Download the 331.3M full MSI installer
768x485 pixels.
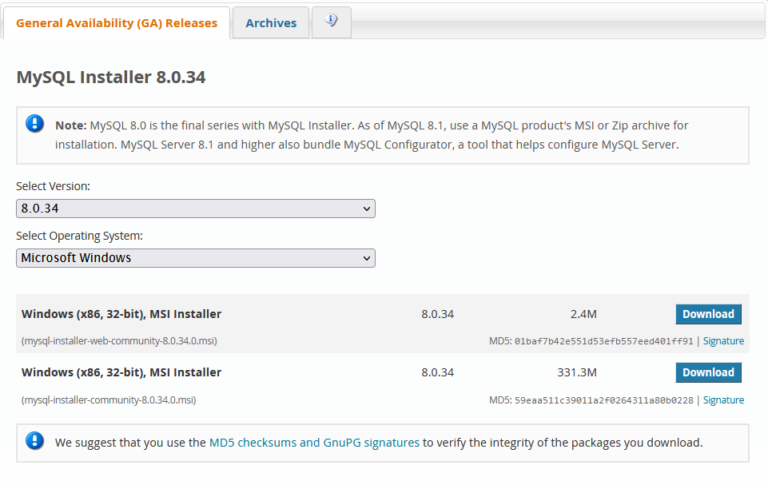[x=708, y=372]
